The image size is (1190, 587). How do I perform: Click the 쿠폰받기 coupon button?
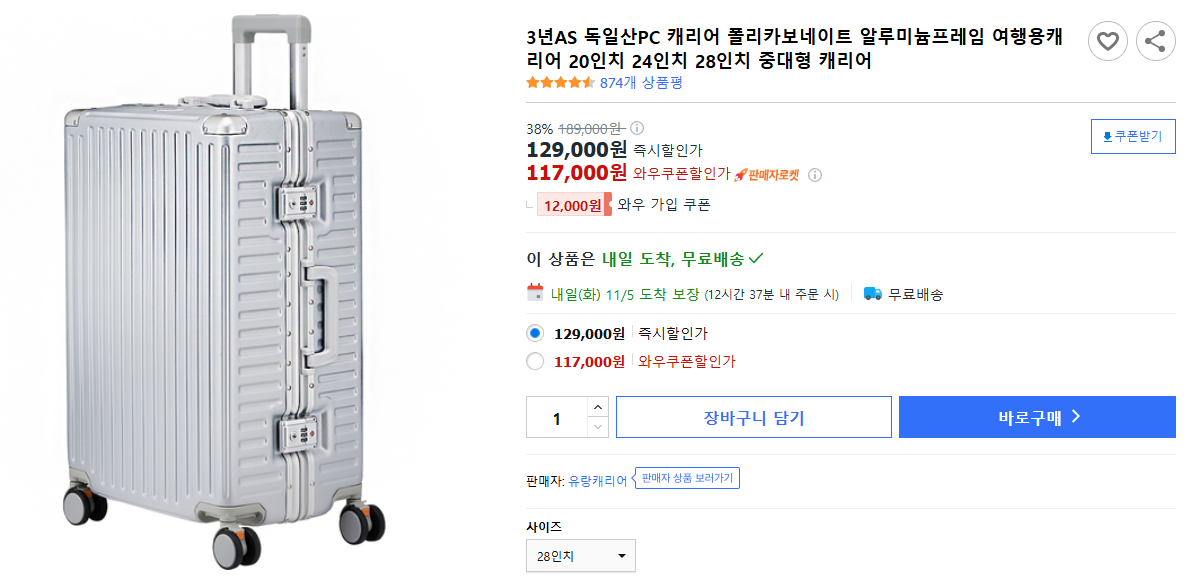point(1133,137)
